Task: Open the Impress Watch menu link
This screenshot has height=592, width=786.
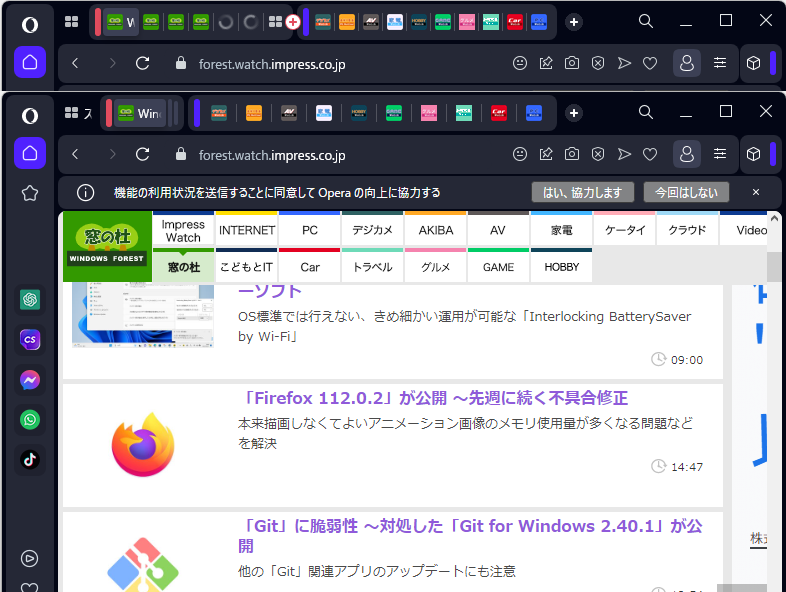Action: tap(183, 230)
